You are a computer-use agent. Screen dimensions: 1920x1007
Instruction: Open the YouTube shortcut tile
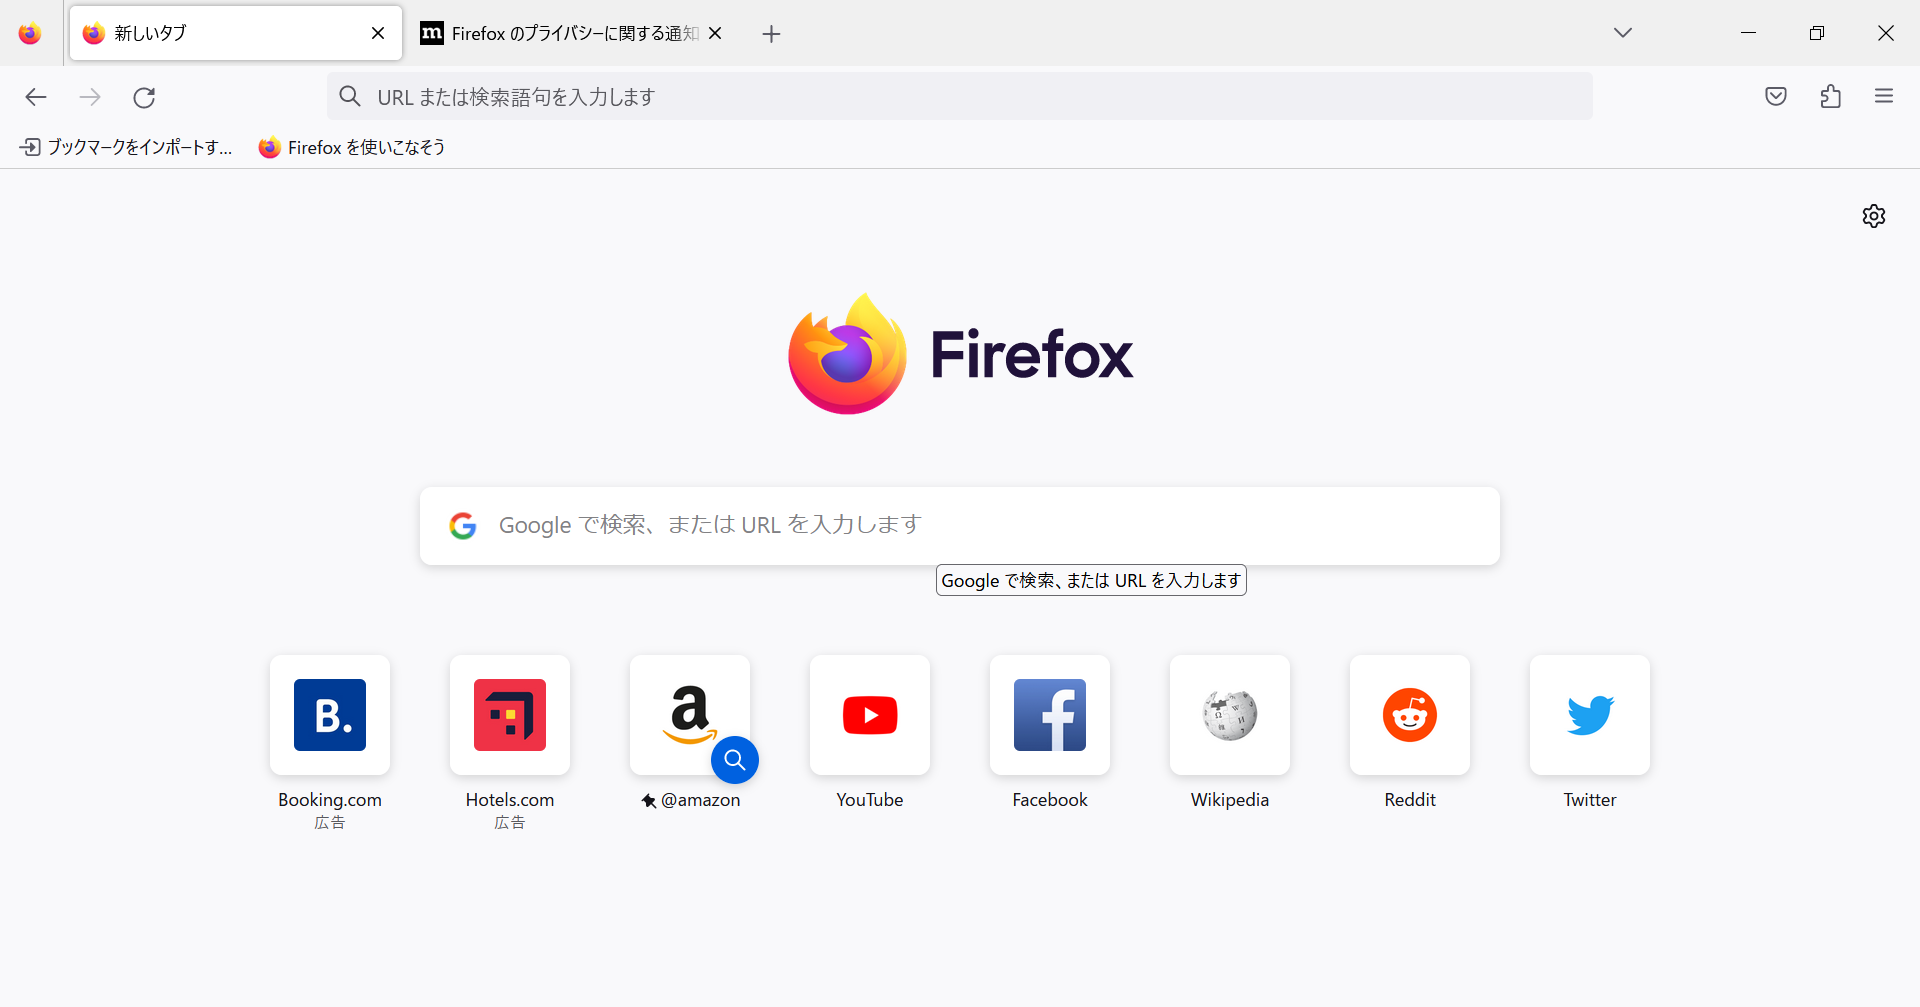pos(869,715)
